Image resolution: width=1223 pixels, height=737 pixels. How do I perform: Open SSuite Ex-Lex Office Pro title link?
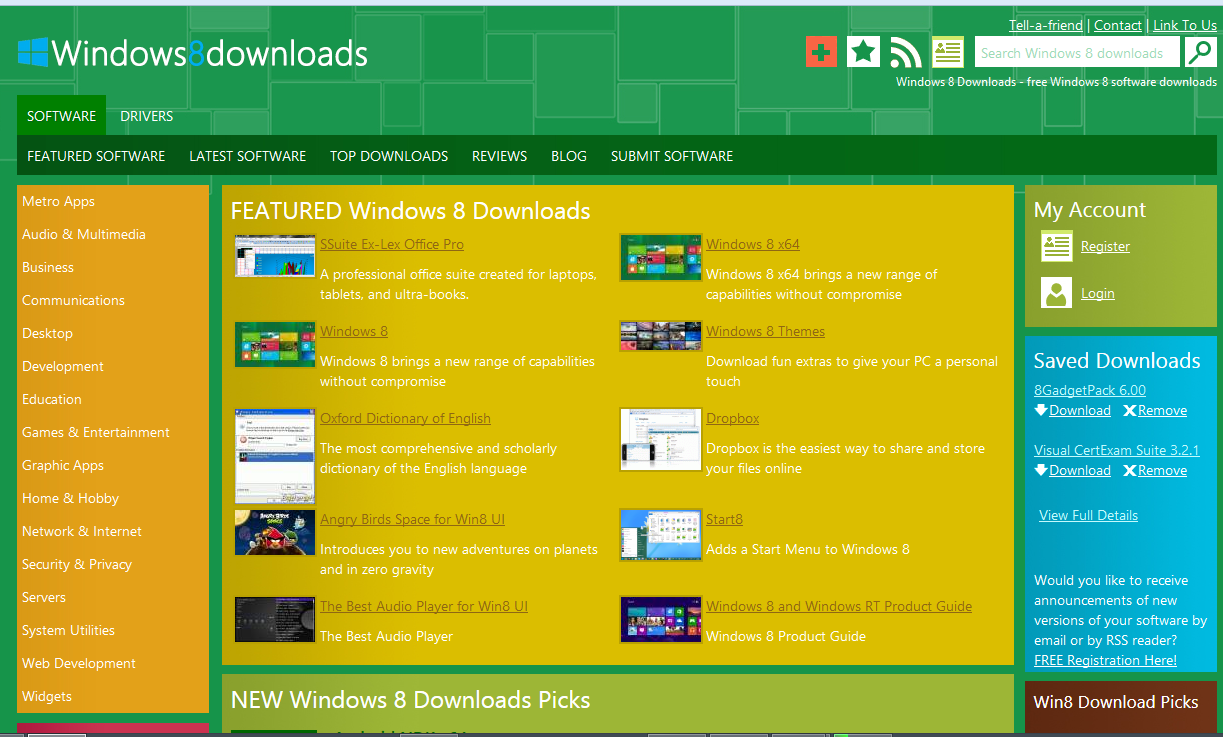pos(392,244)
